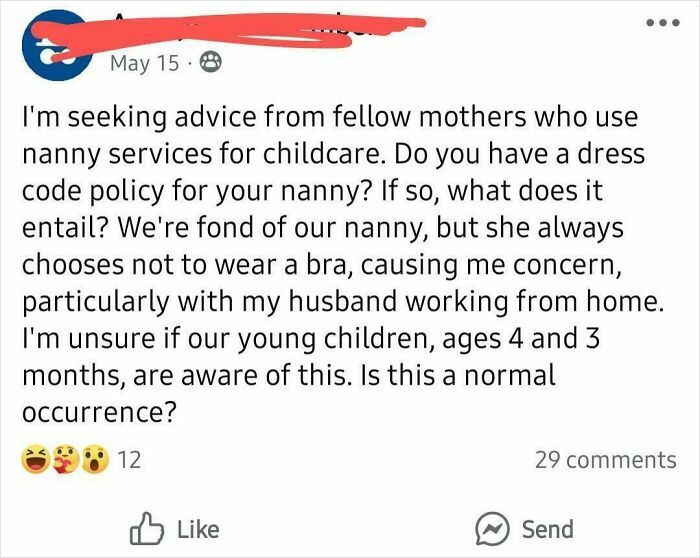Click the group privacy audience icon

[211, 64]
